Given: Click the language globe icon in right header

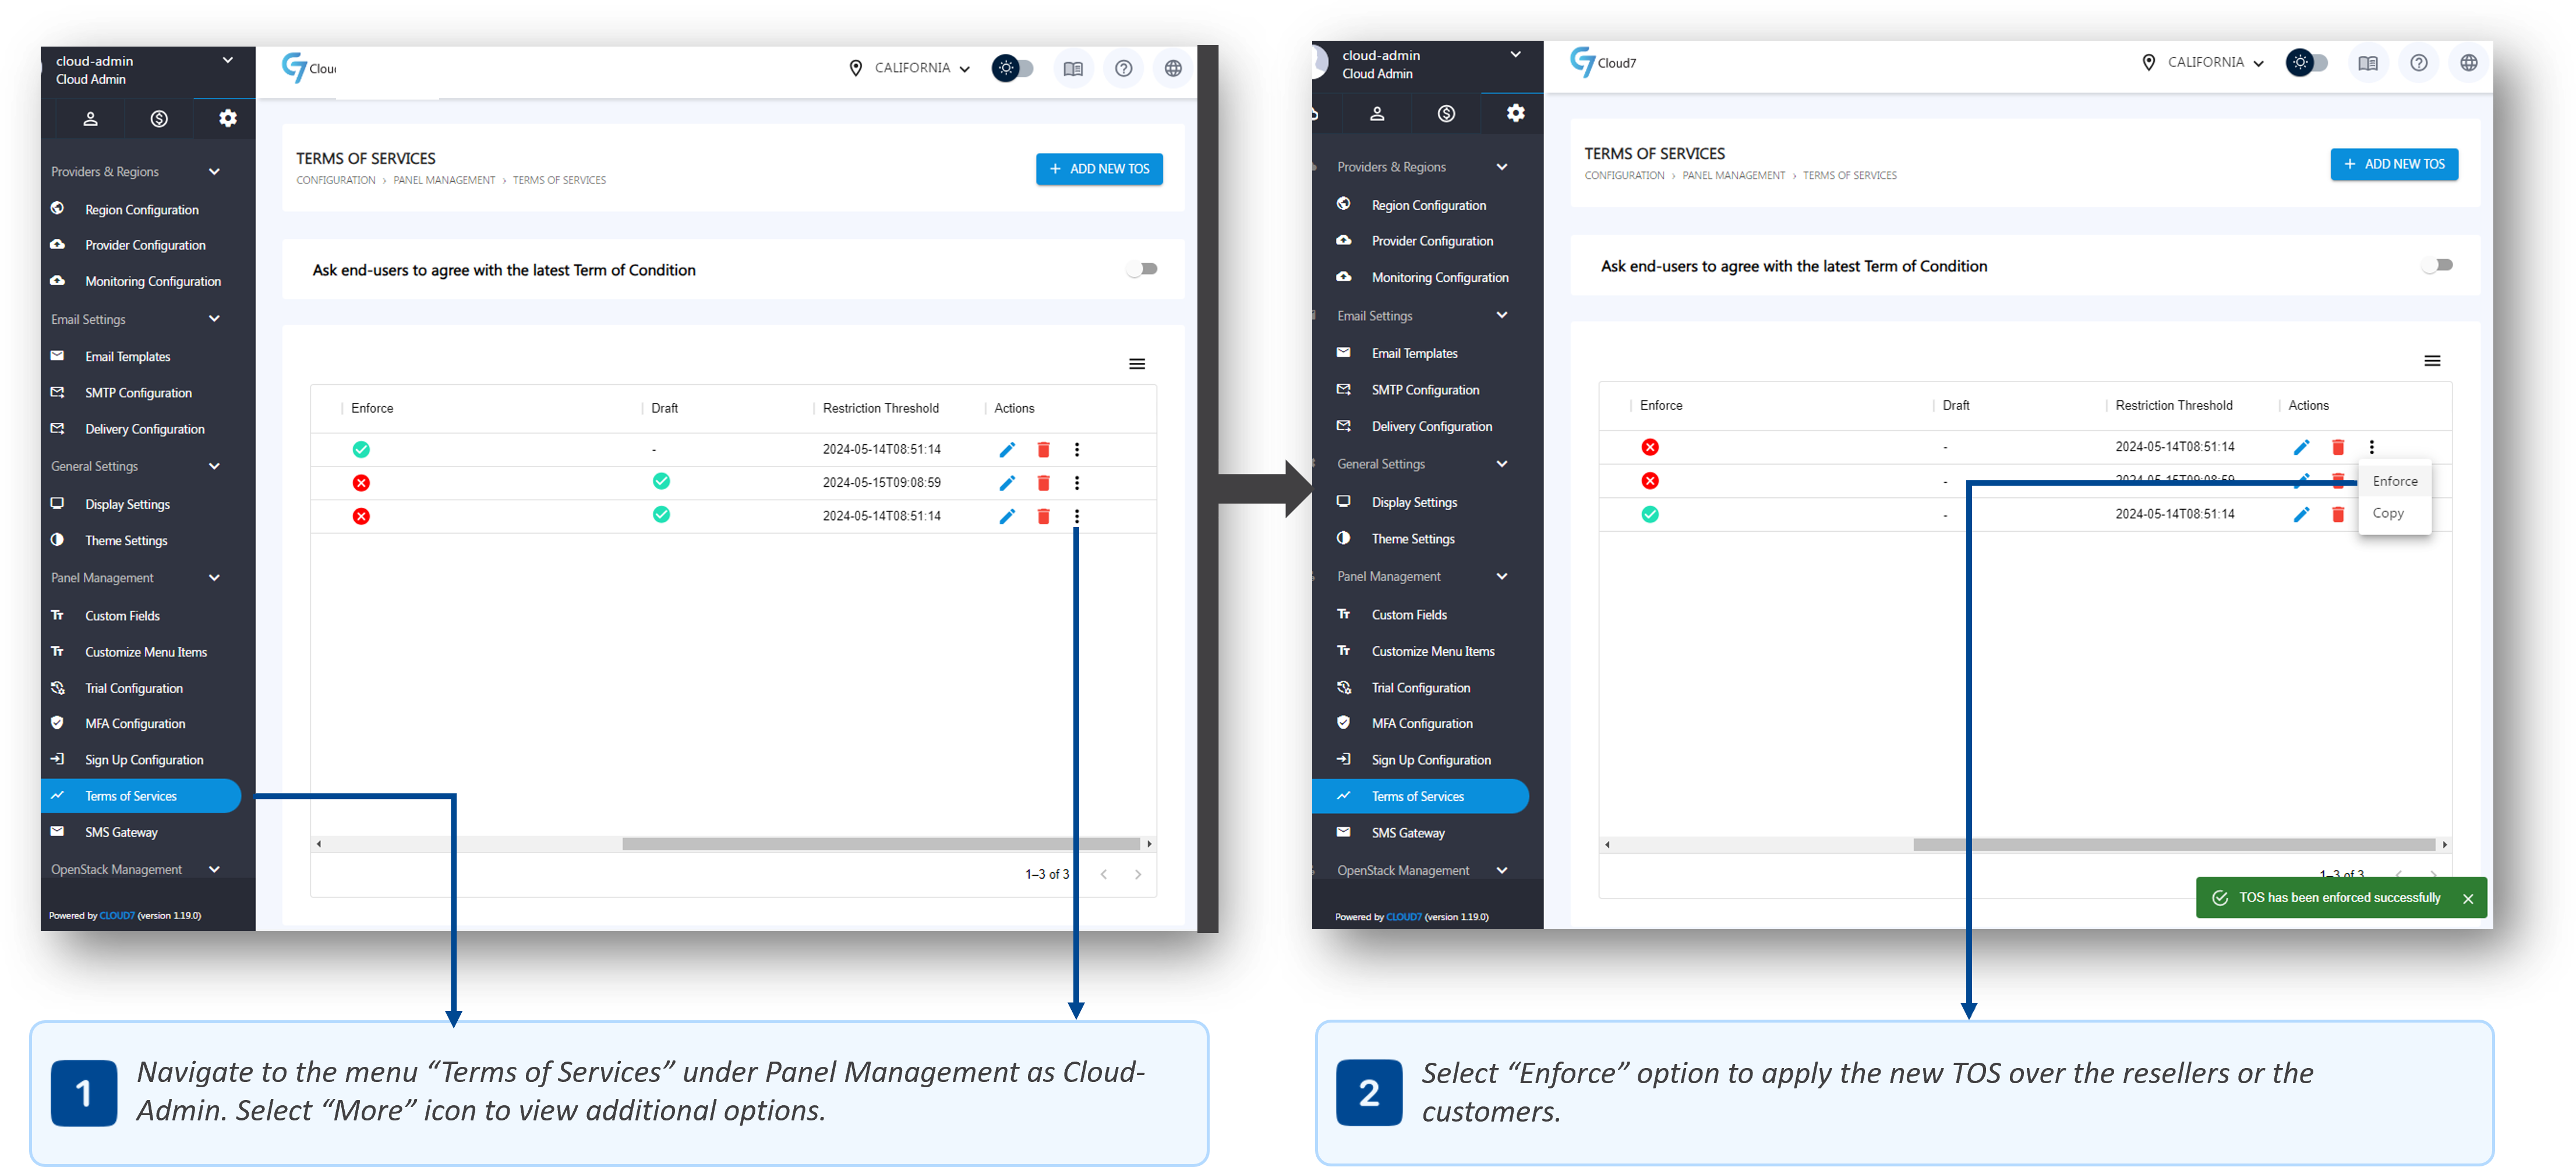Looking at the screenshot, I should coord(2468,63).
